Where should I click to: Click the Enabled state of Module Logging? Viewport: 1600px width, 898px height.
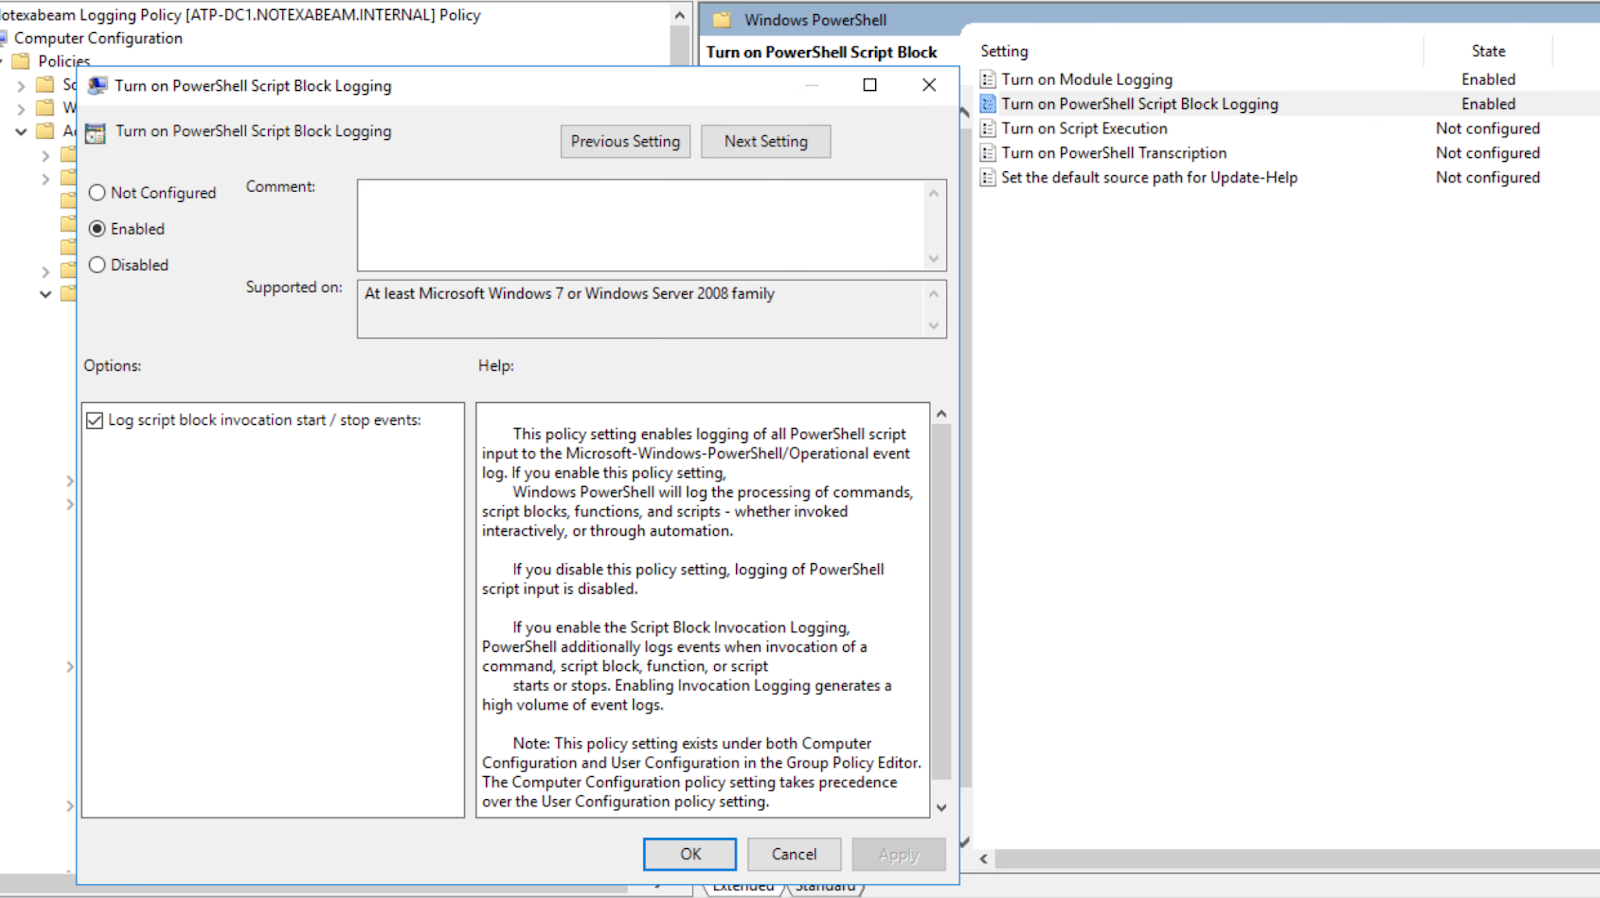coord(1488,79)
